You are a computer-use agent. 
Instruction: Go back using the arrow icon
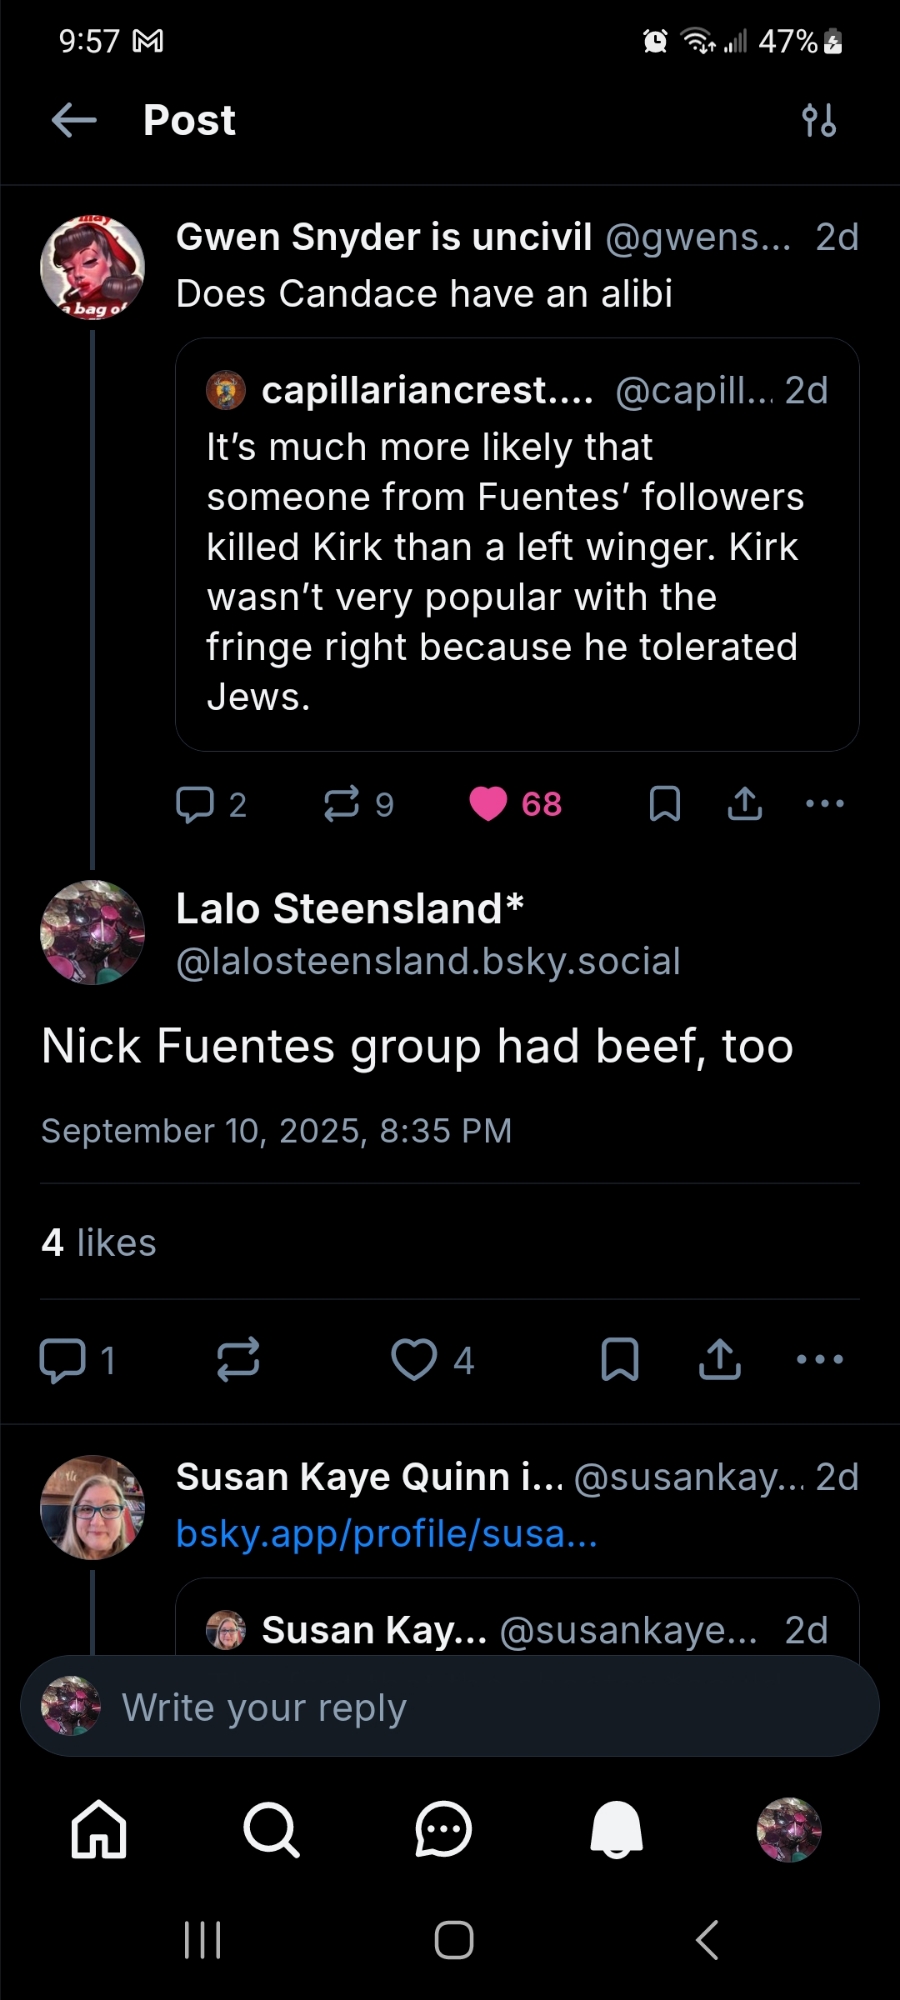(74, 121)
